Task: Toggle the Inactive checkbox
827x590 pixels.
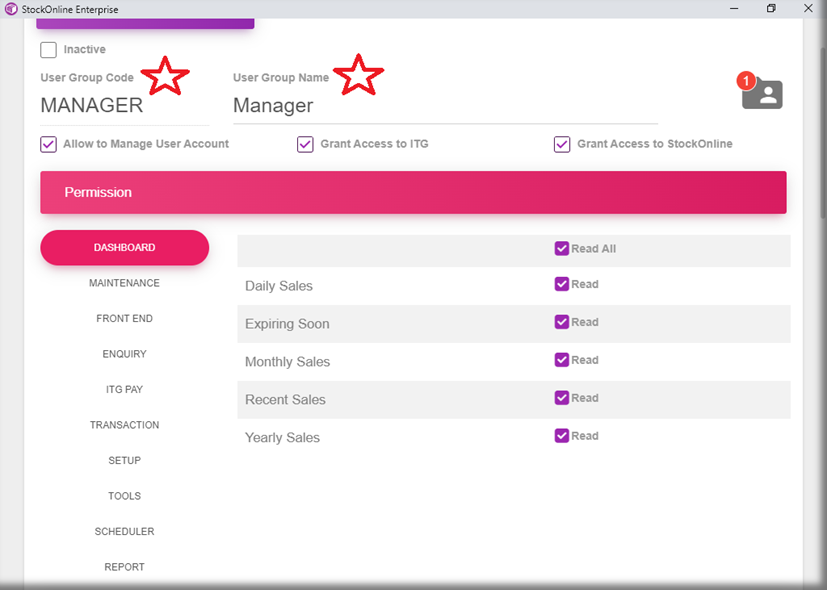Action: tap(48, 50)
